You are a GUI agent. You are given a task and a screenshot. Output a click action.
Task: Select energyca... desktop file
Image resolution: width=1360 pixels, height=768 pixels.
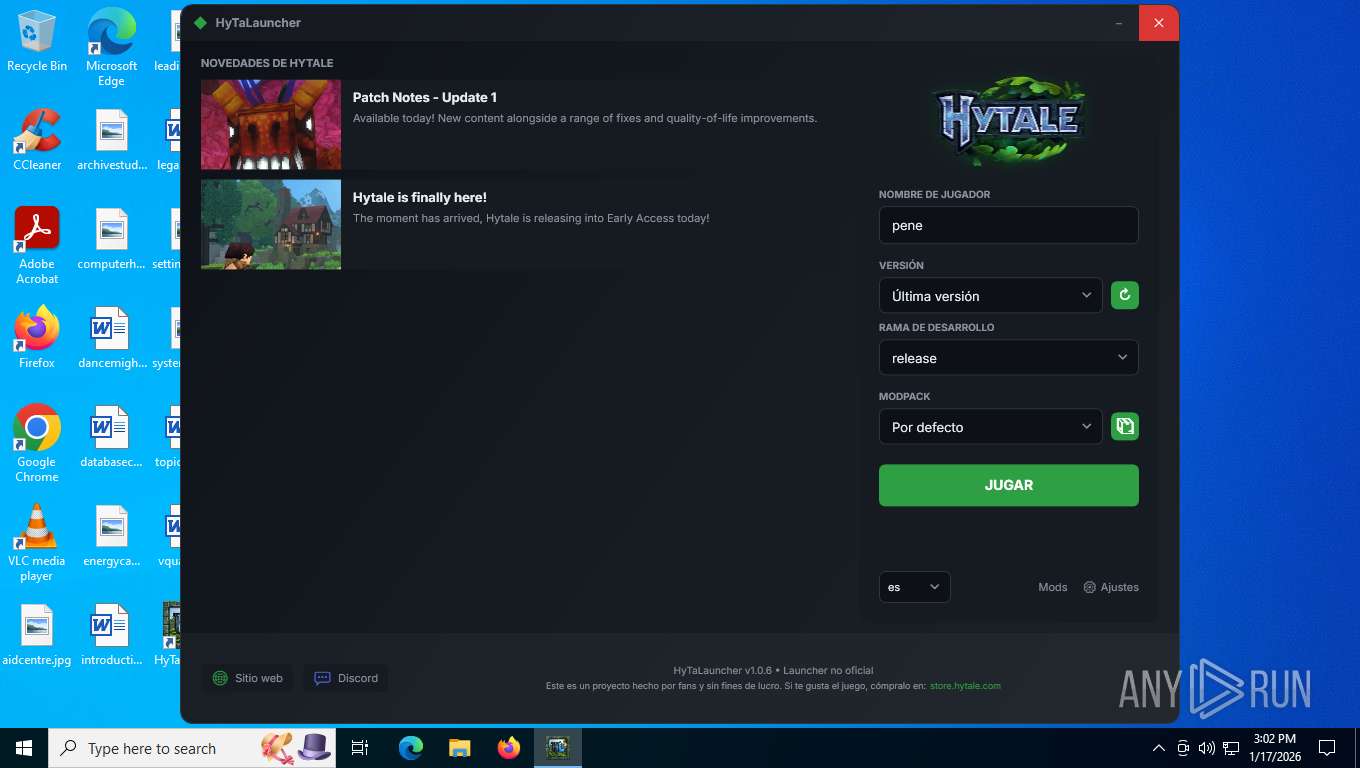111,536
